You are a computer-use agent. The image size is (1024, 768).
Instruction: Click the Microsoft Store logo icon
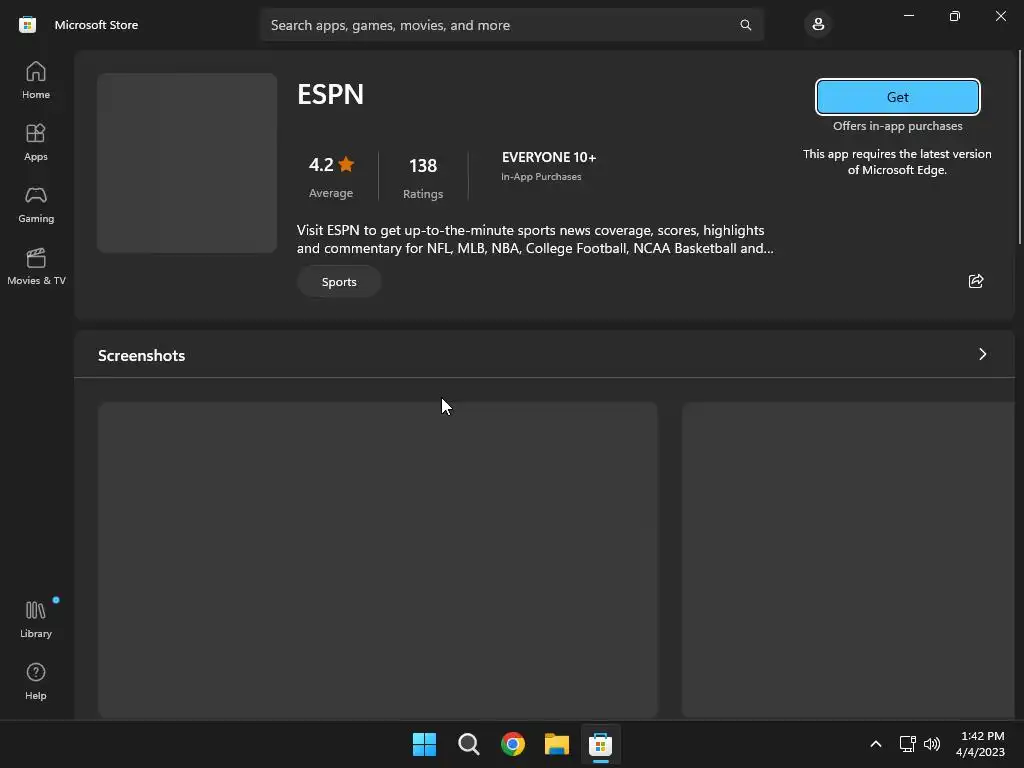point(27,25)
